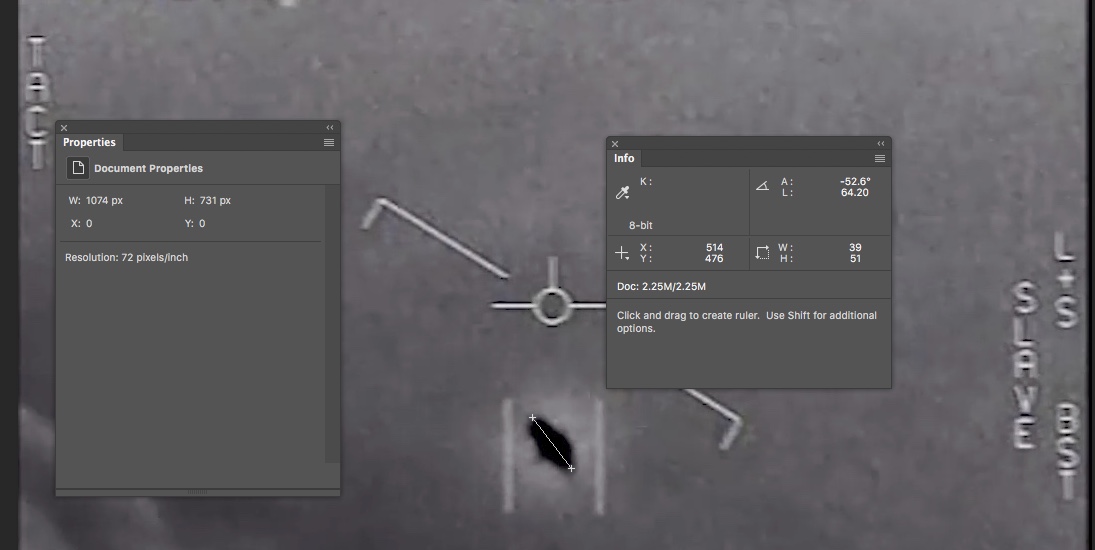Click the crosshair mouse coordinates icon
The image size is (1095, 550).
[x=622, y=254]
